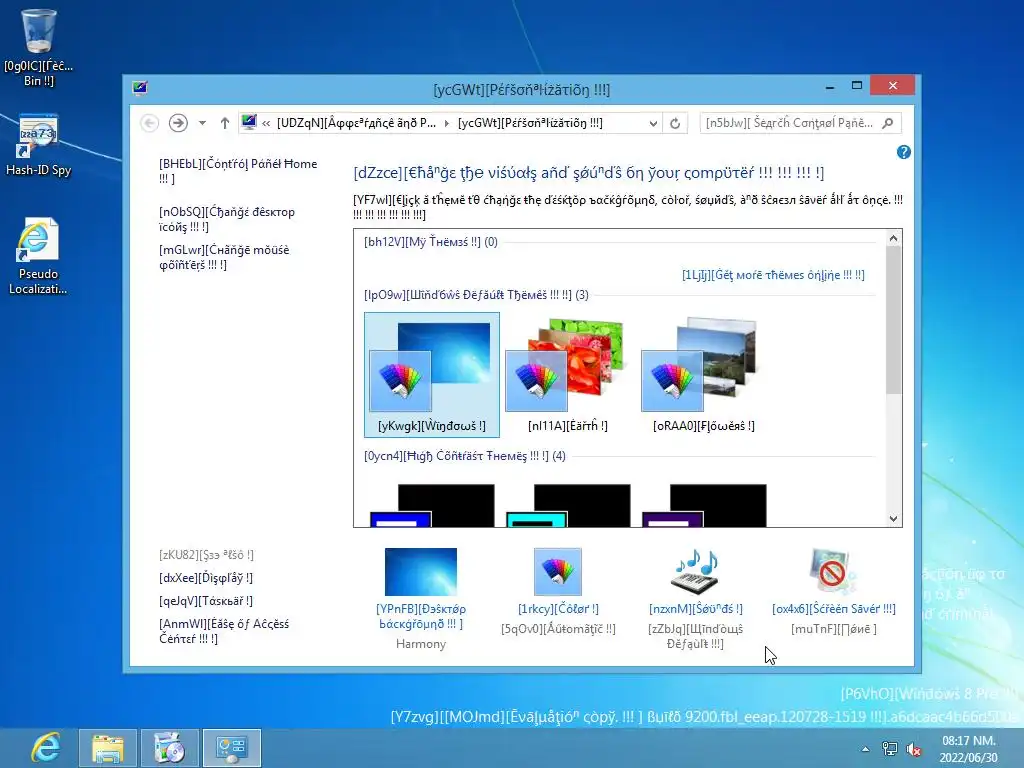Open the taskbar clock and date

pyautogui.click(x=968, y=749)
